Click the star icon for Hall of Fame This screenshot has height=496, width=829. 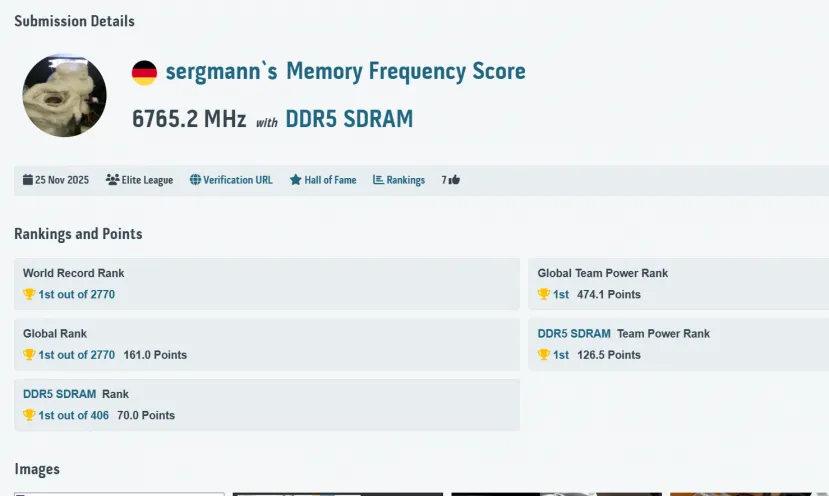(x=296, y=180)
